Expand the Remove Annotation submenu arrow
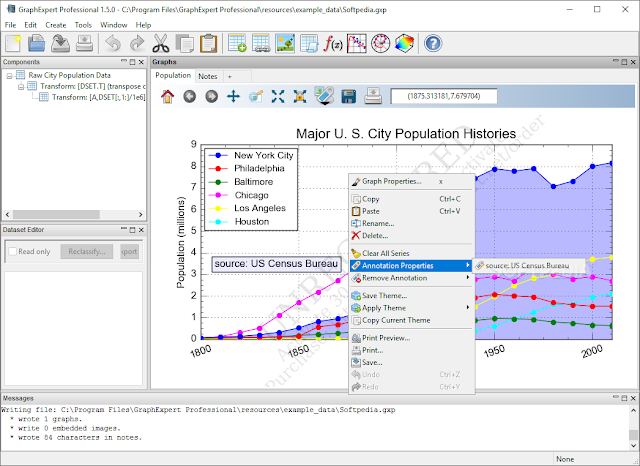Screen dimensions: 640x466 coord(467,277)
